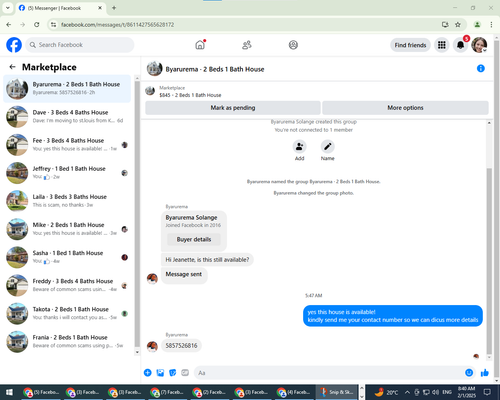Click the blue 'yes this house is available!' message
Screen dimensions: 500x400
(393, 316)
